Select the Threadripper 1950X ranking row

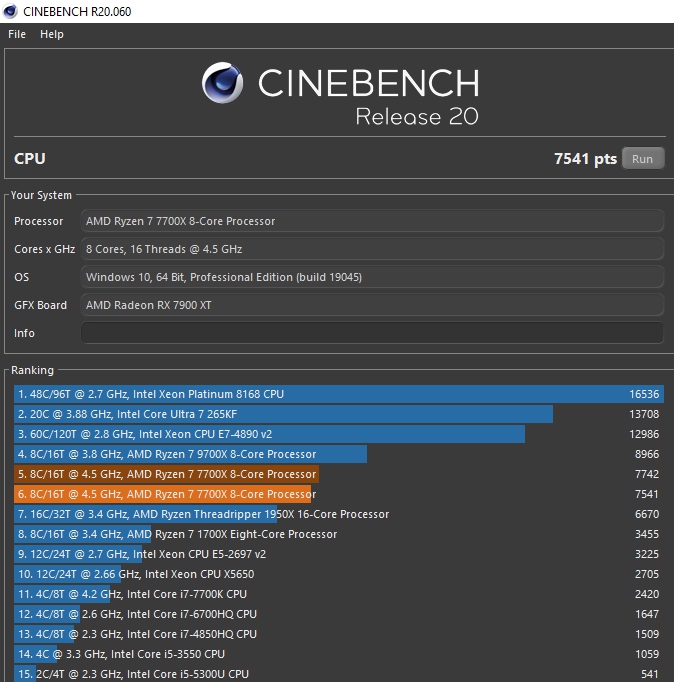pyautogui.click(x=339, y=514)
